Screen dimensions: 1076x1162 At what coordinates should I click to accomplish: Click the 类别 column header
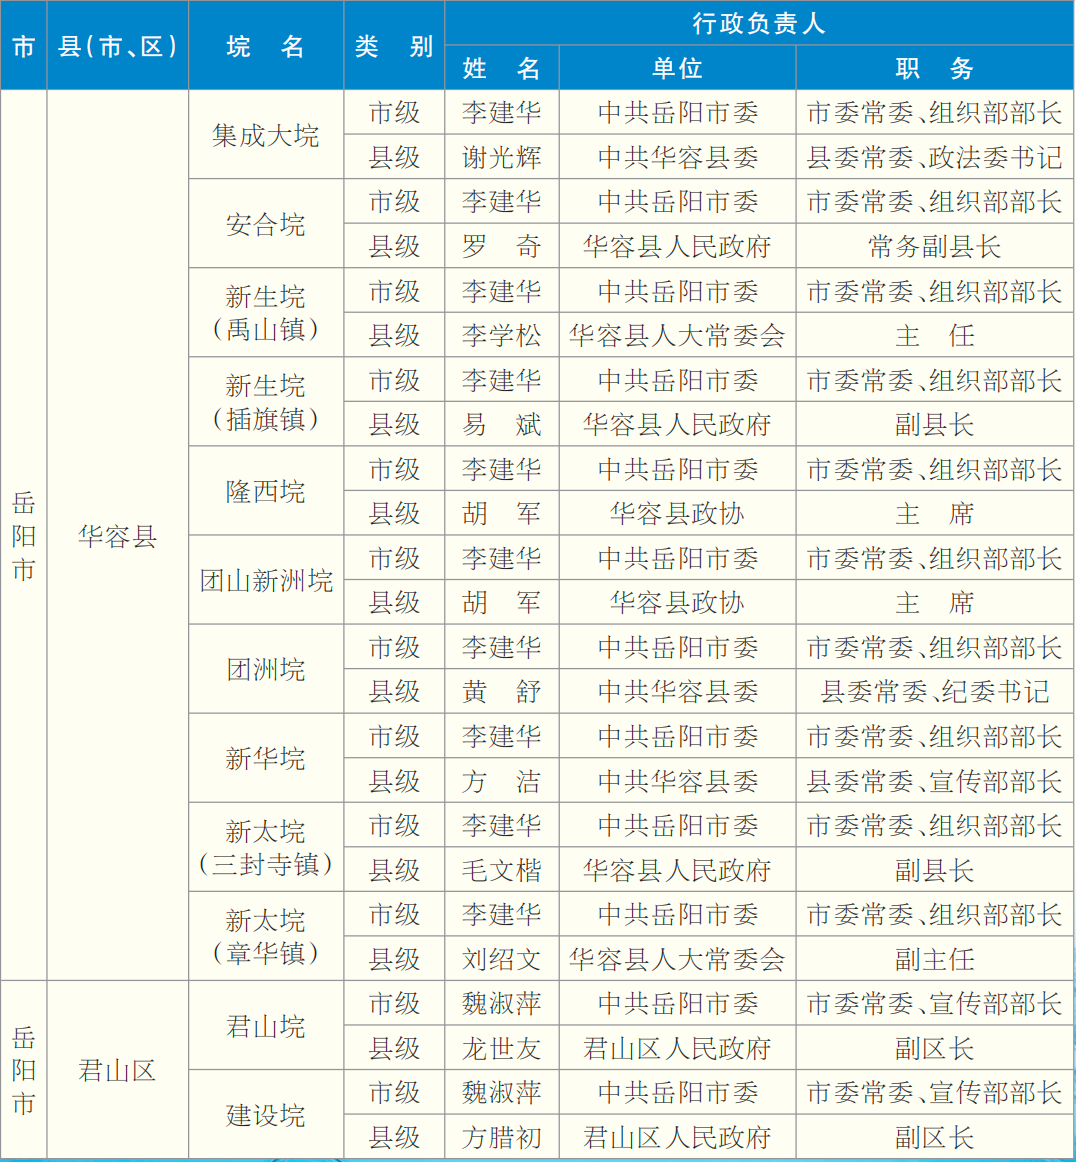[394, 46]
